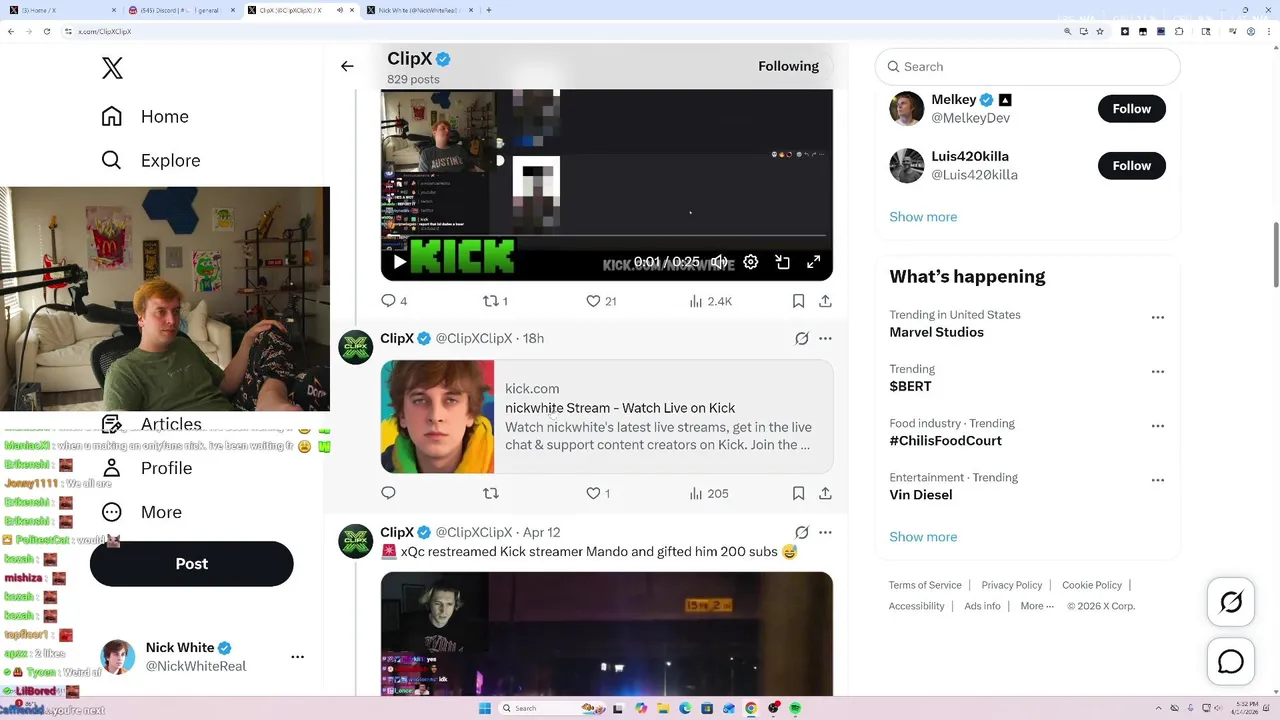
Task: Bookmark this page with the star icon
Action: 1100,31
